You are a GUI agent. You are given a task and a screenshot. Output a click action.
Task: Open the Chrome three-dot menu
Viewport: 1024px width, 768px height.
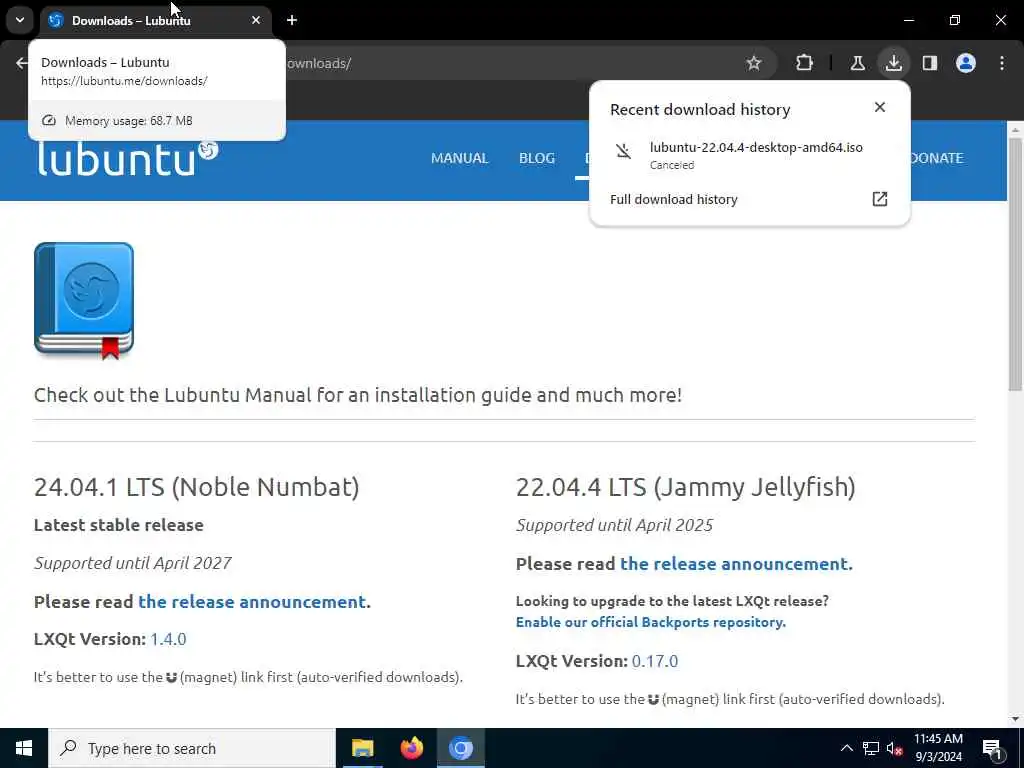pyautogui.click(x=1002, y=63)
